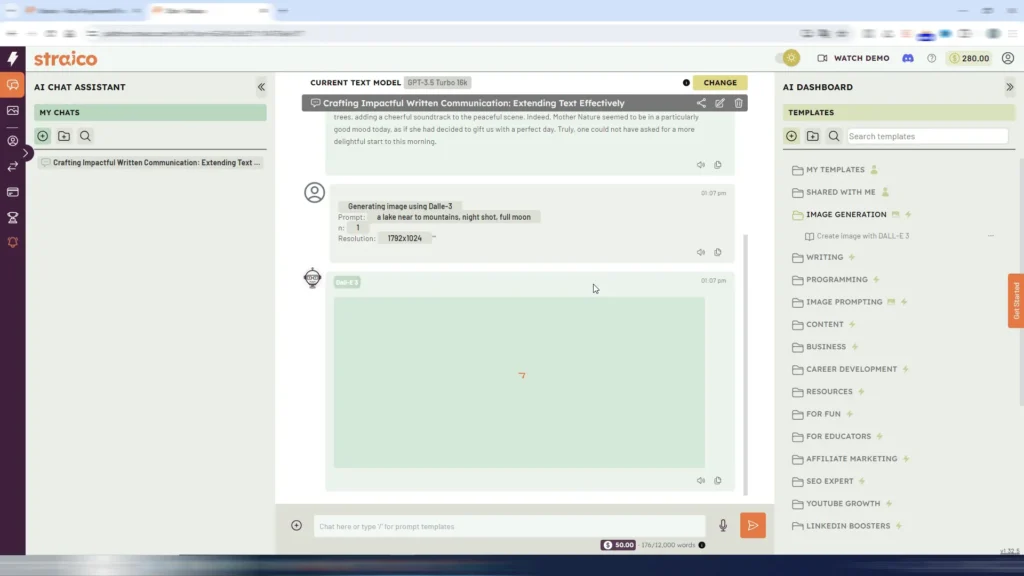Viewport: 1024px width, 576px height.
Task: Delete the chat using the trash icon
Action: point(739,103)
